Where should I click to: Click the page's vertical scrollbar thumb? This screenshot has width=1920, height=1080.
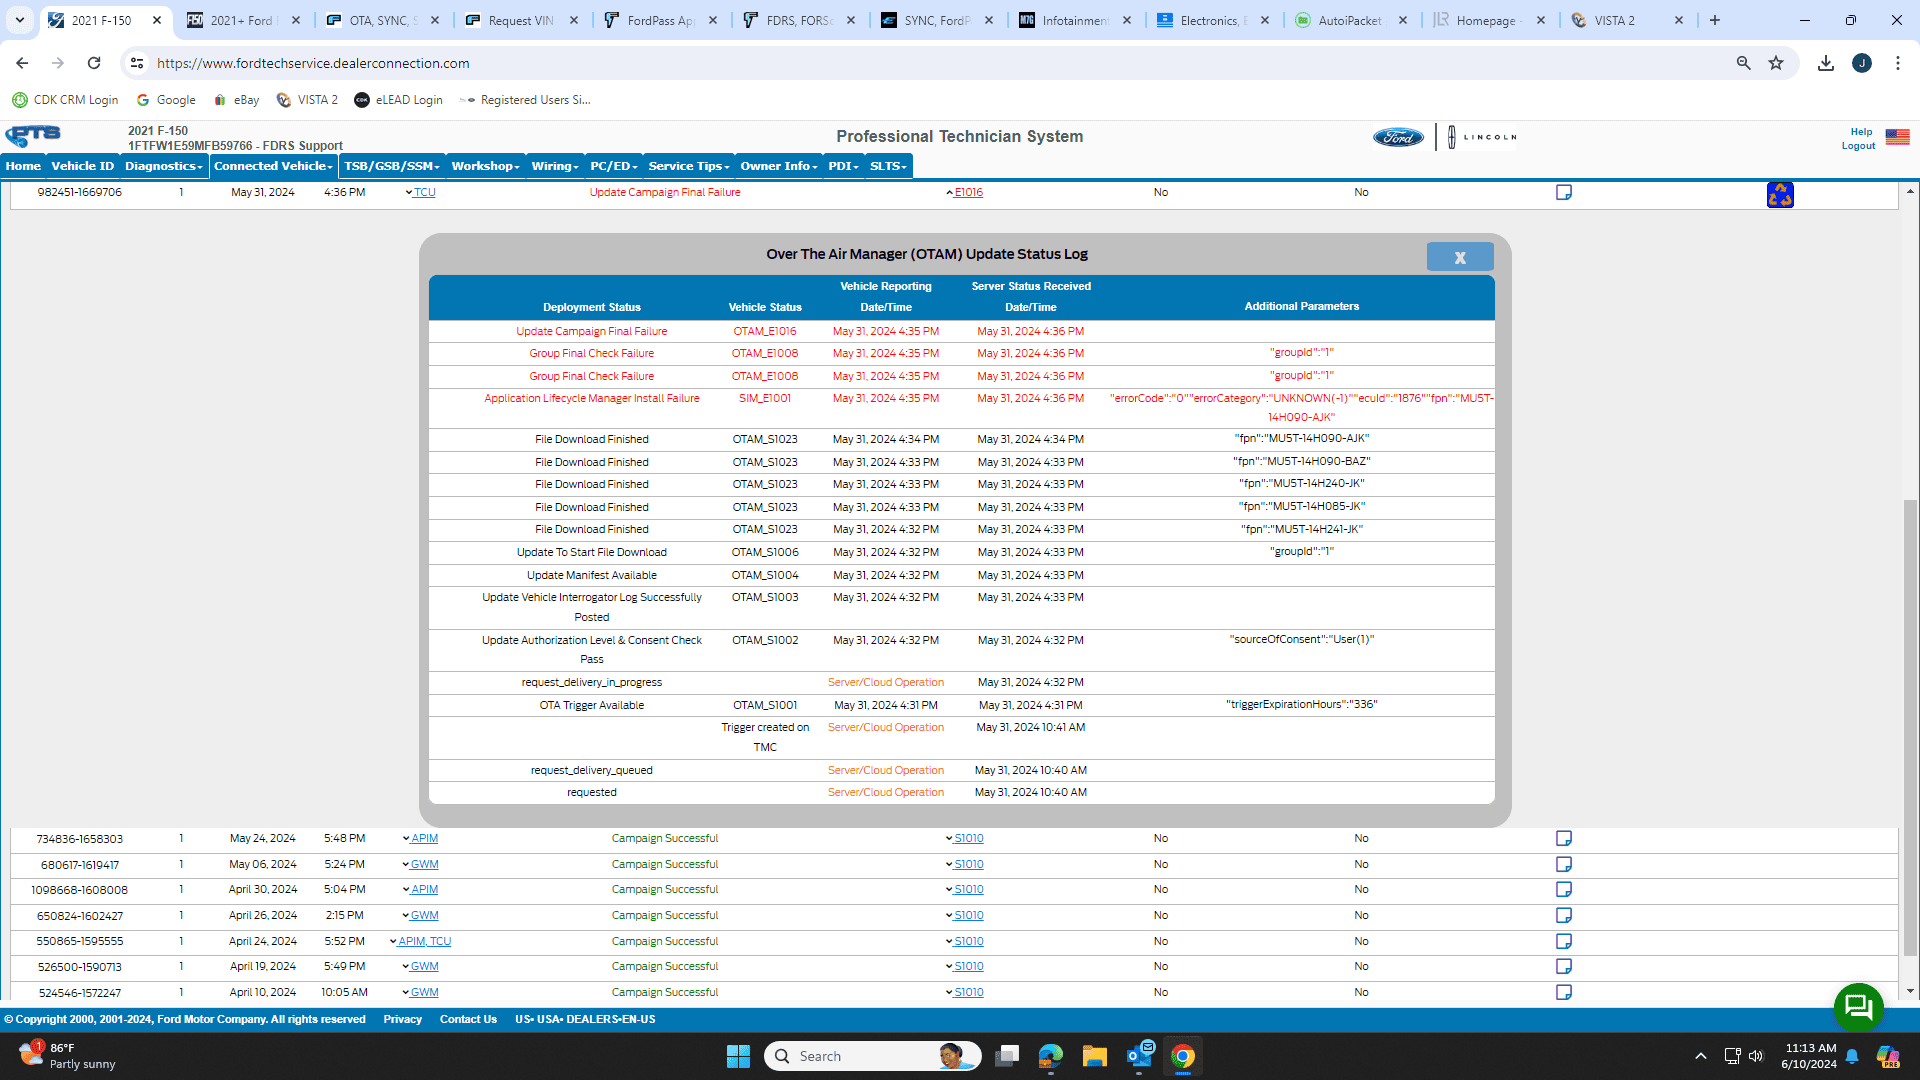pos(1910,725)
